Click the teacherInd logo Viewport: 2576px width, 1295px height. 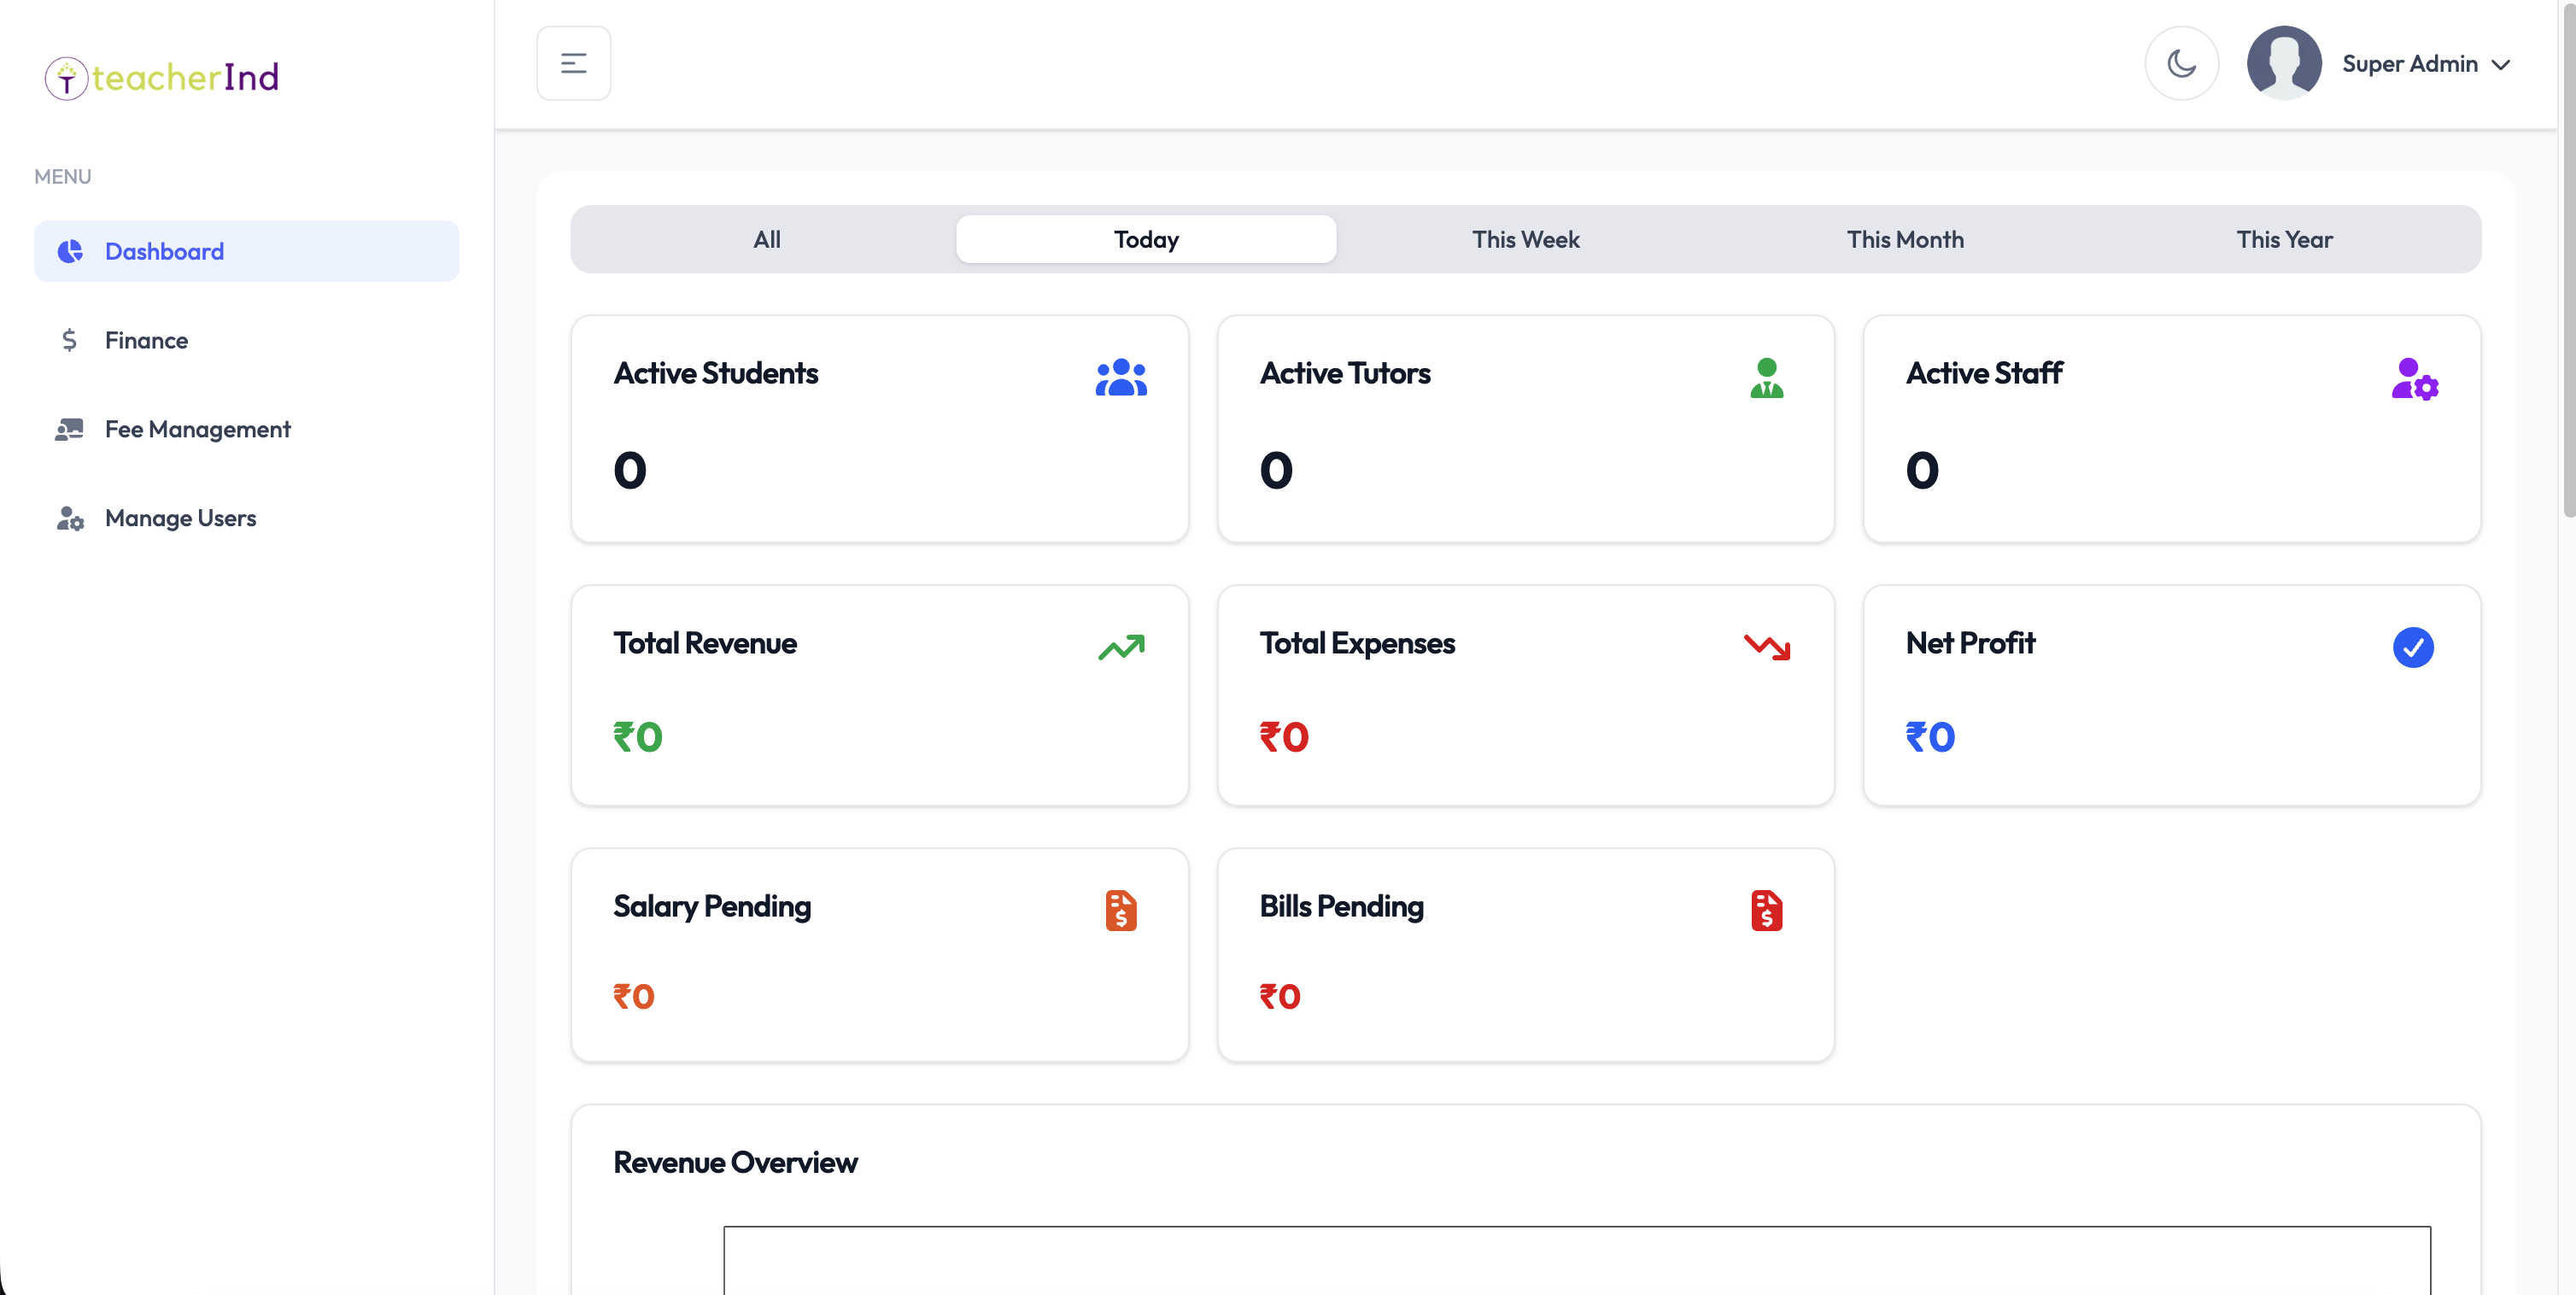(162, 77)
